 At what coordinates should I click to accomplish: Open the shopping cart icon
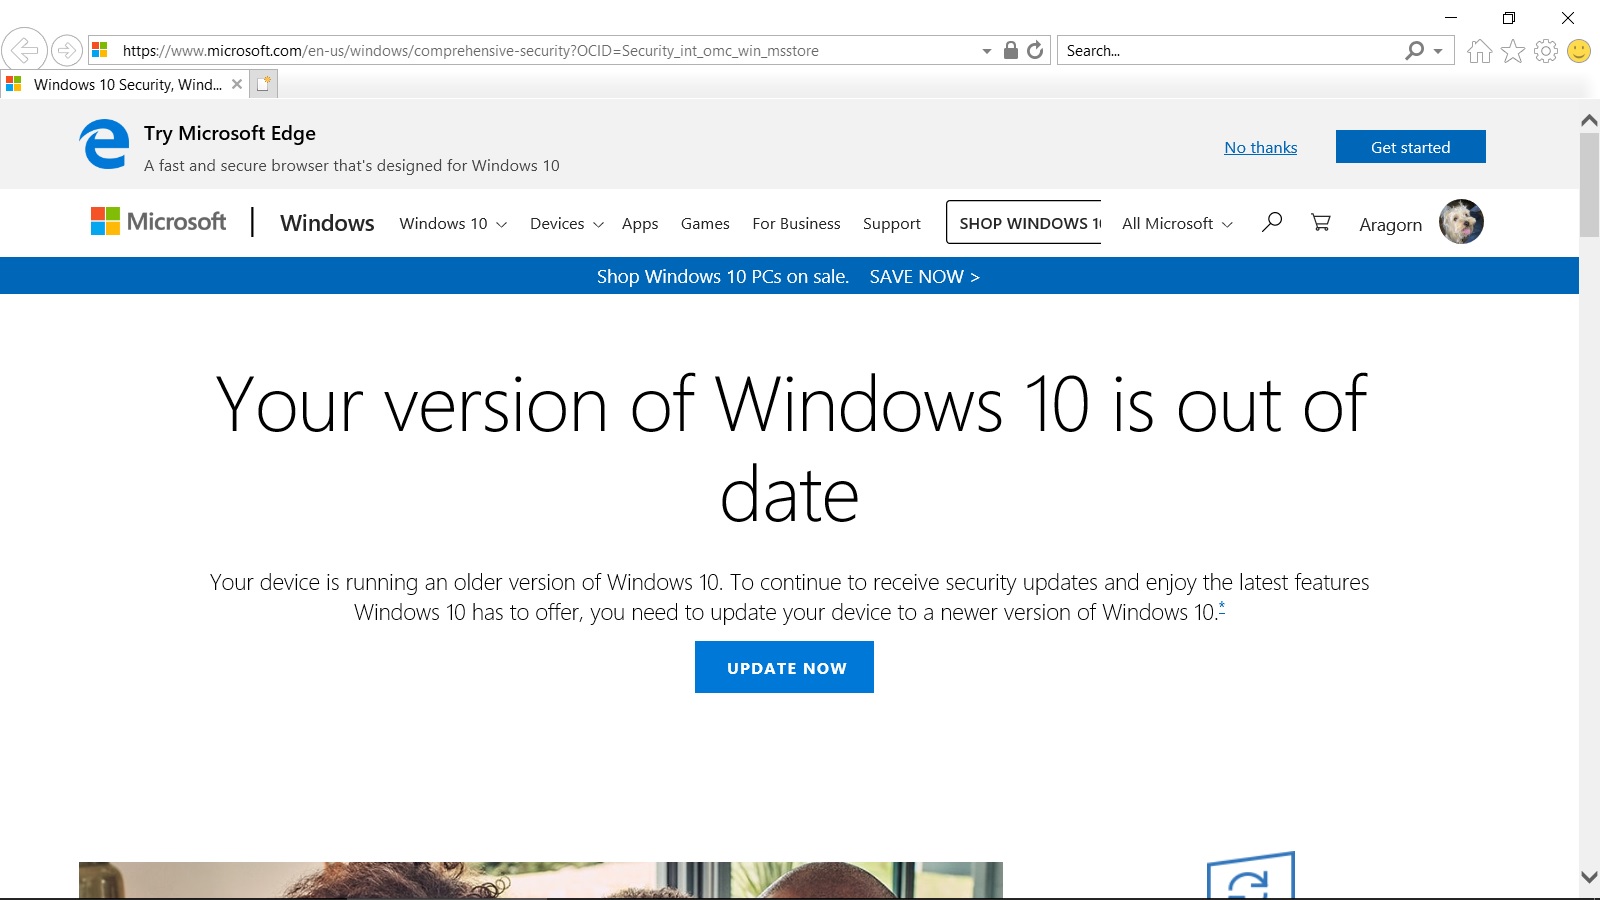pos(1321,222)
